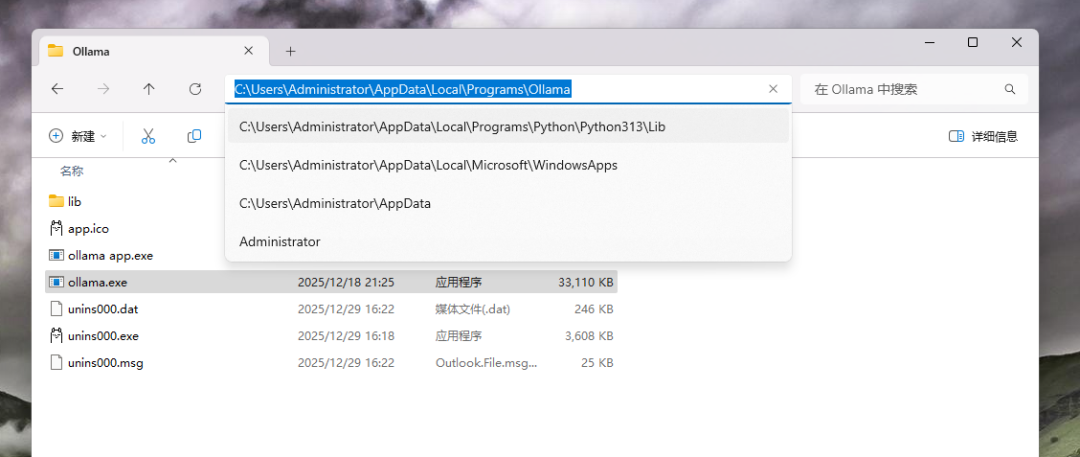Image resolution: width=1080 pixels, height=457 pixels.
Task: Choose Microsoft\WindowsApps path suggestion
Action: click(x=508, y=165)
